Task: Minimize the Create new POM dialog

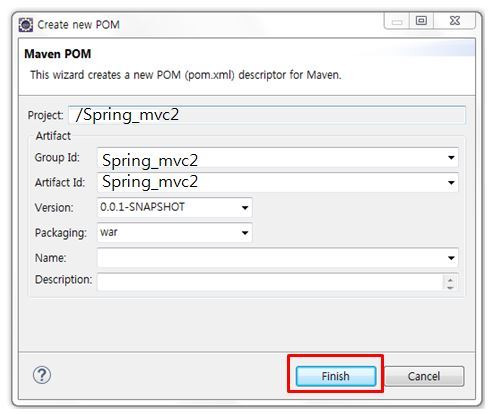Action: coord(397,21)
